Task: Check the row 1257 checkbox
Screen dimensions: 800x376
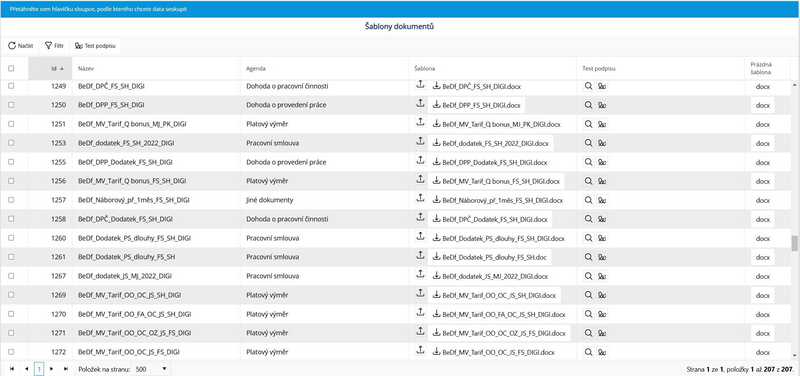Action: (11, 200)
